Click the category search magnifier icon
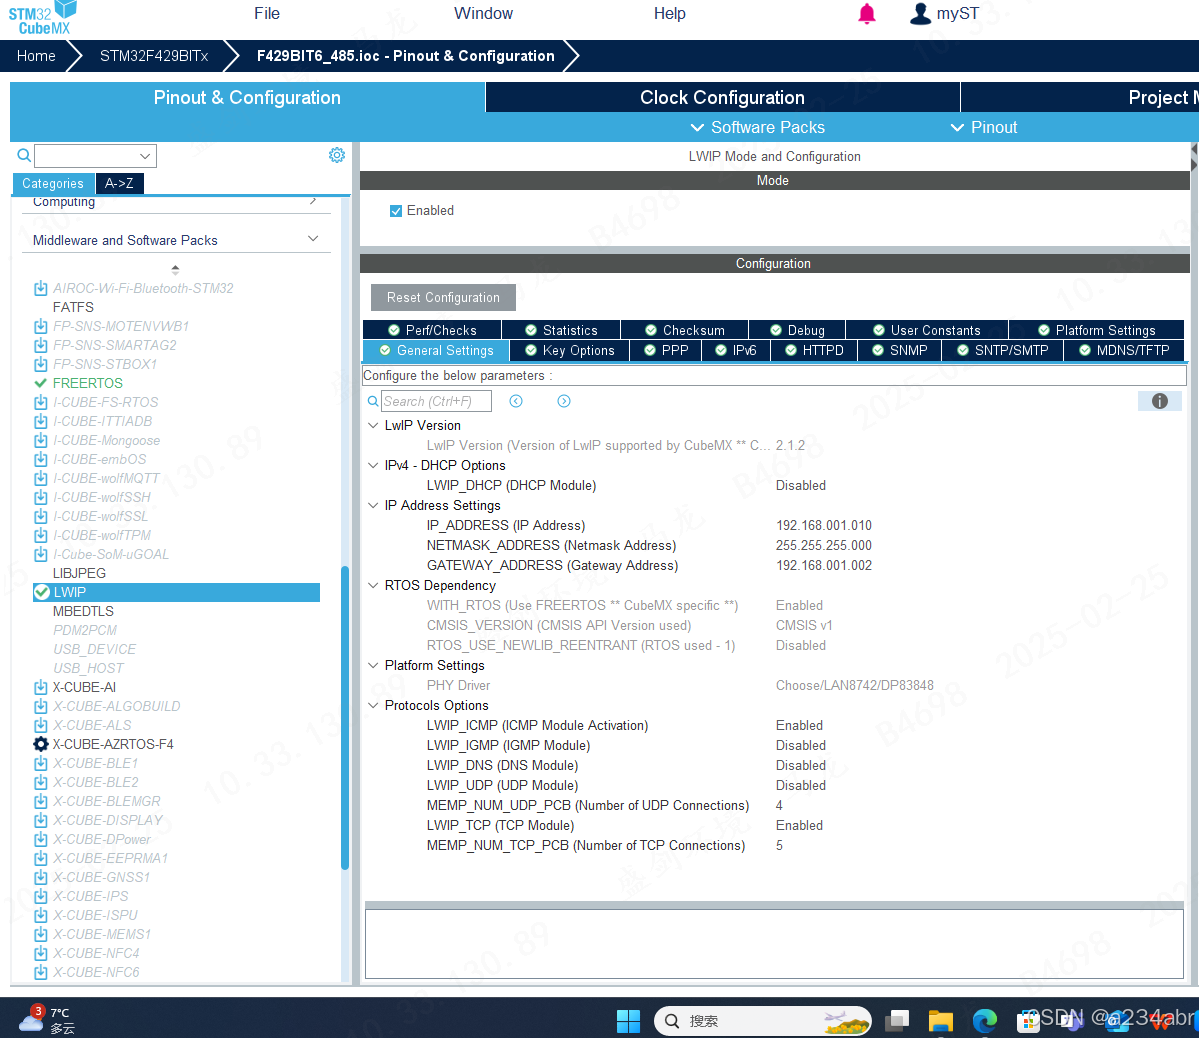This screenshot has width=1199, height=1038. (x=24, y=156)
